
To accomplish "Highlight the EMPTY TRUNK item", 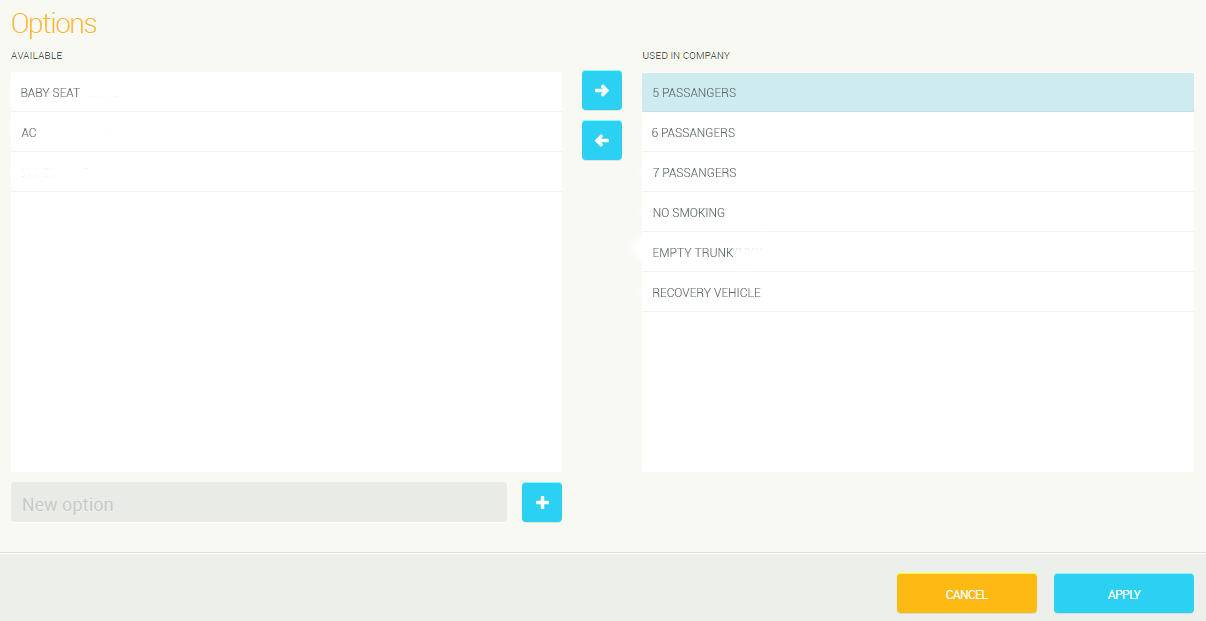I will click(693, 253).
